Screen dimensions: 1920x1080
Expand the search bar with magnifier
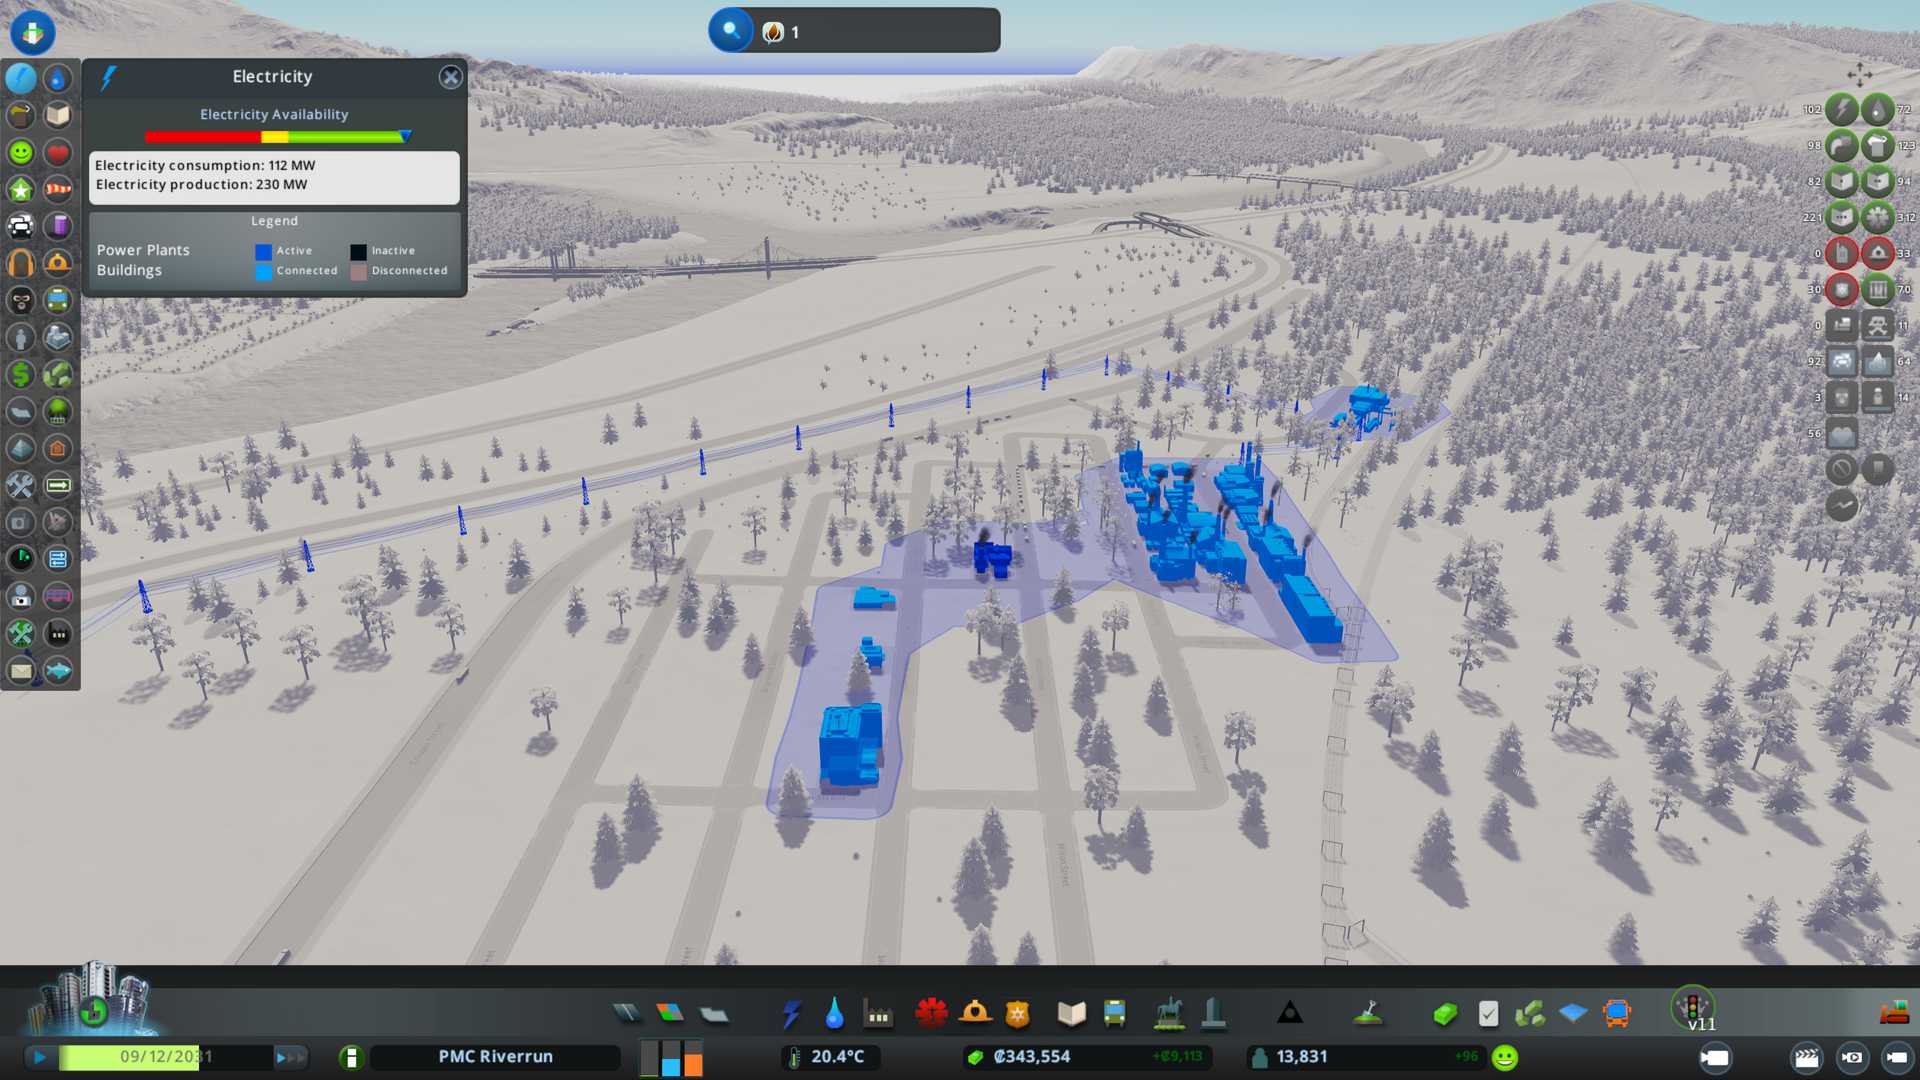[731, 31]
